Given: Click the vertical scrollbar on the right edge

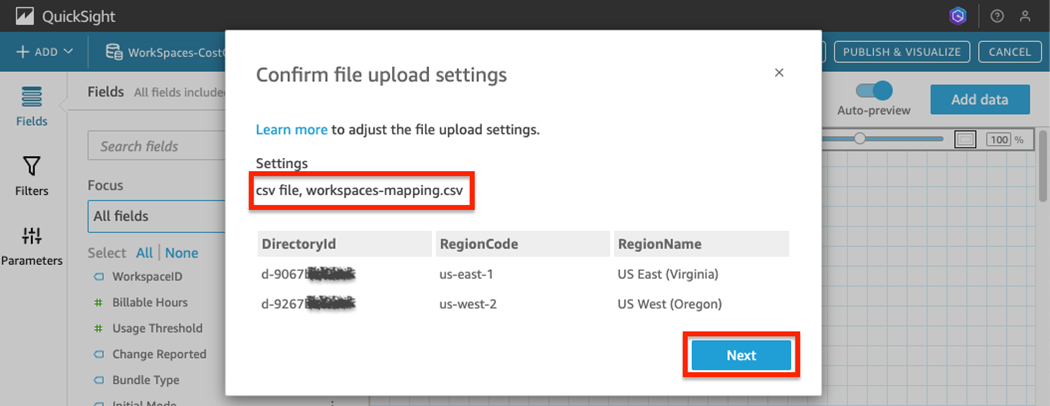Looking at the screenshot, I should click(x=1044, y=166).
